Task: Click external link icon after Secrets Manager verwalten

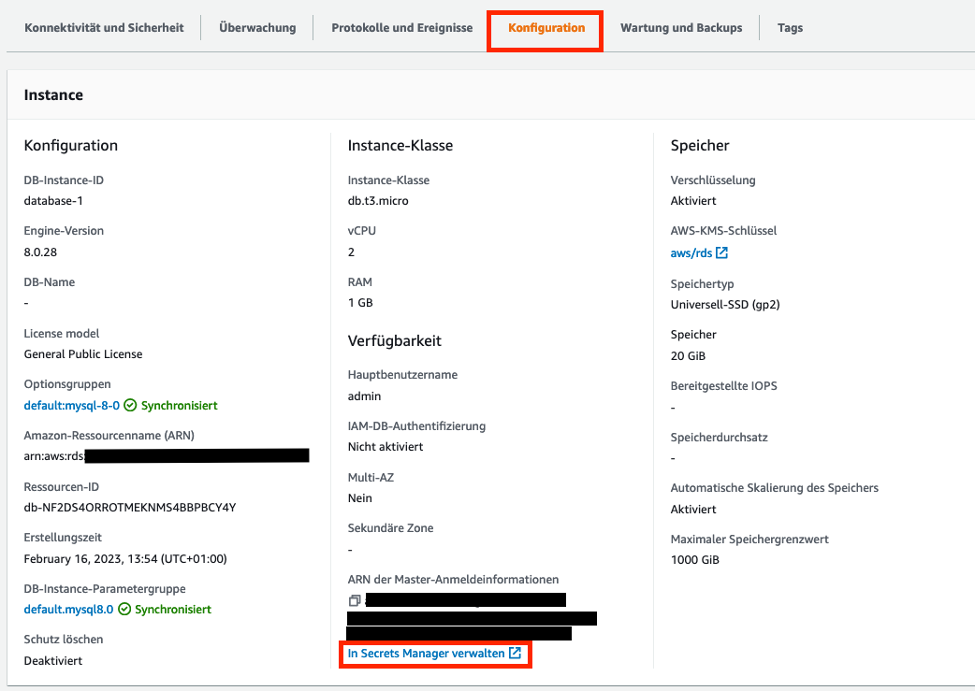Action: click(515, 652)
